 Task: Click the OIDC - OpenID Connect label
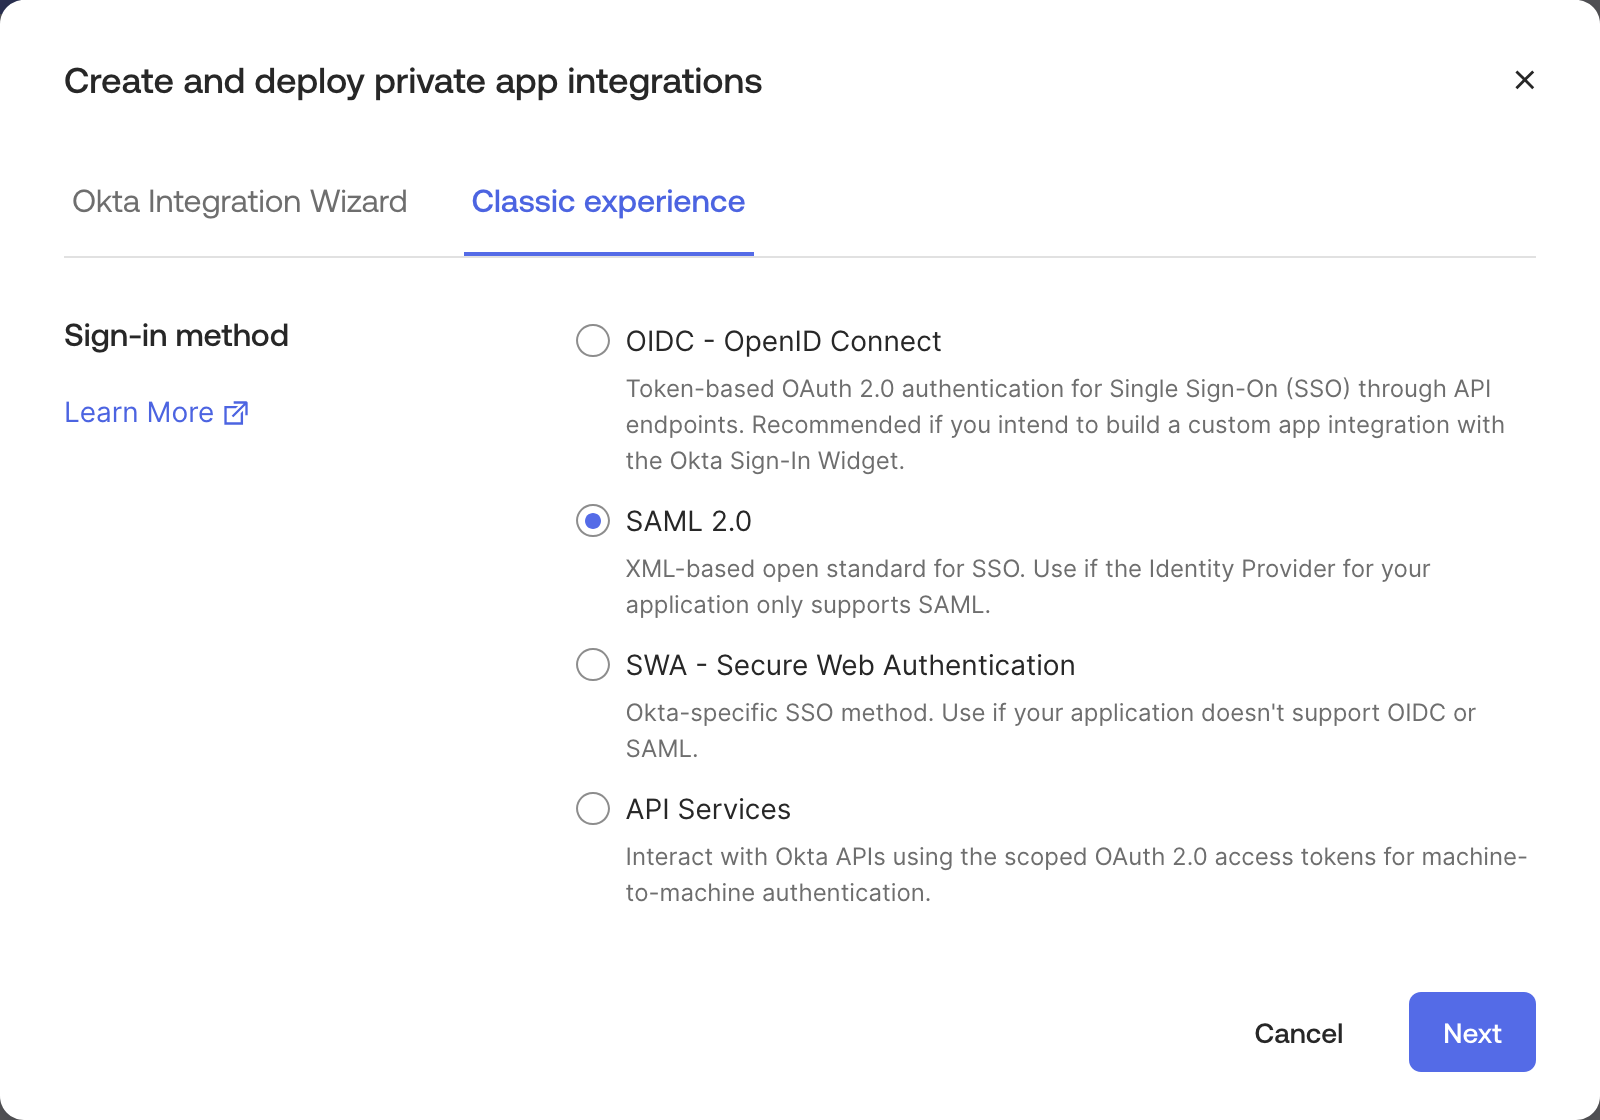click(783, 341)
